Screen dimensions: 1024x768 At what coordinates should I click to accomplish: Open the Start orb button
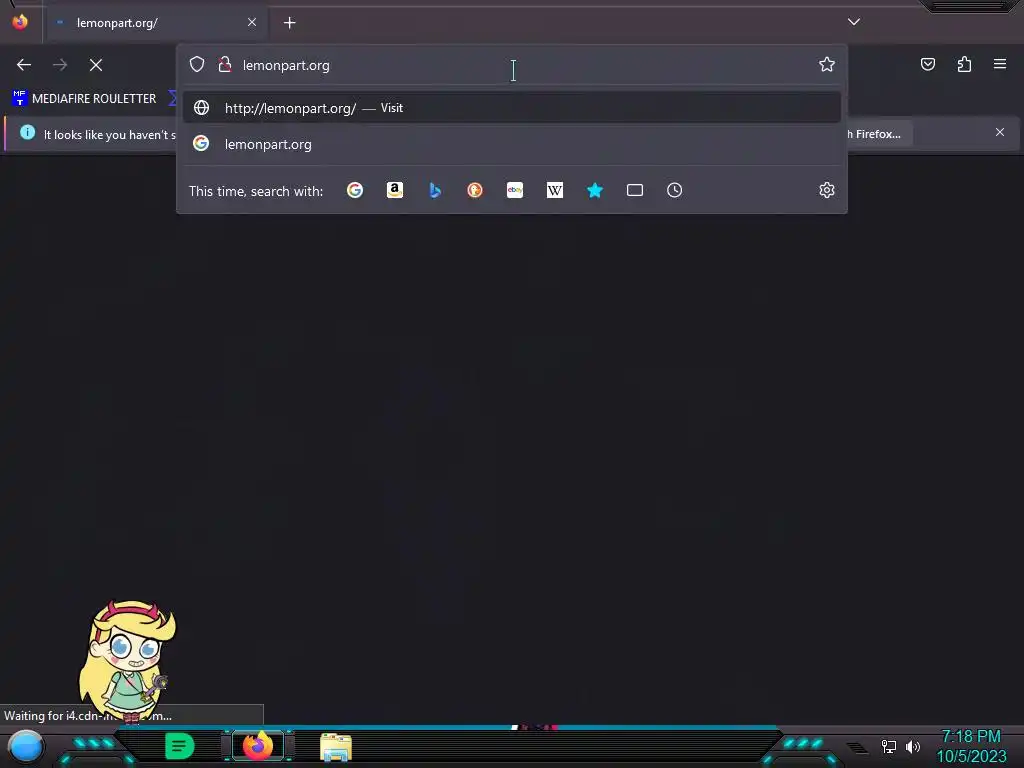[x=26, y=747]
